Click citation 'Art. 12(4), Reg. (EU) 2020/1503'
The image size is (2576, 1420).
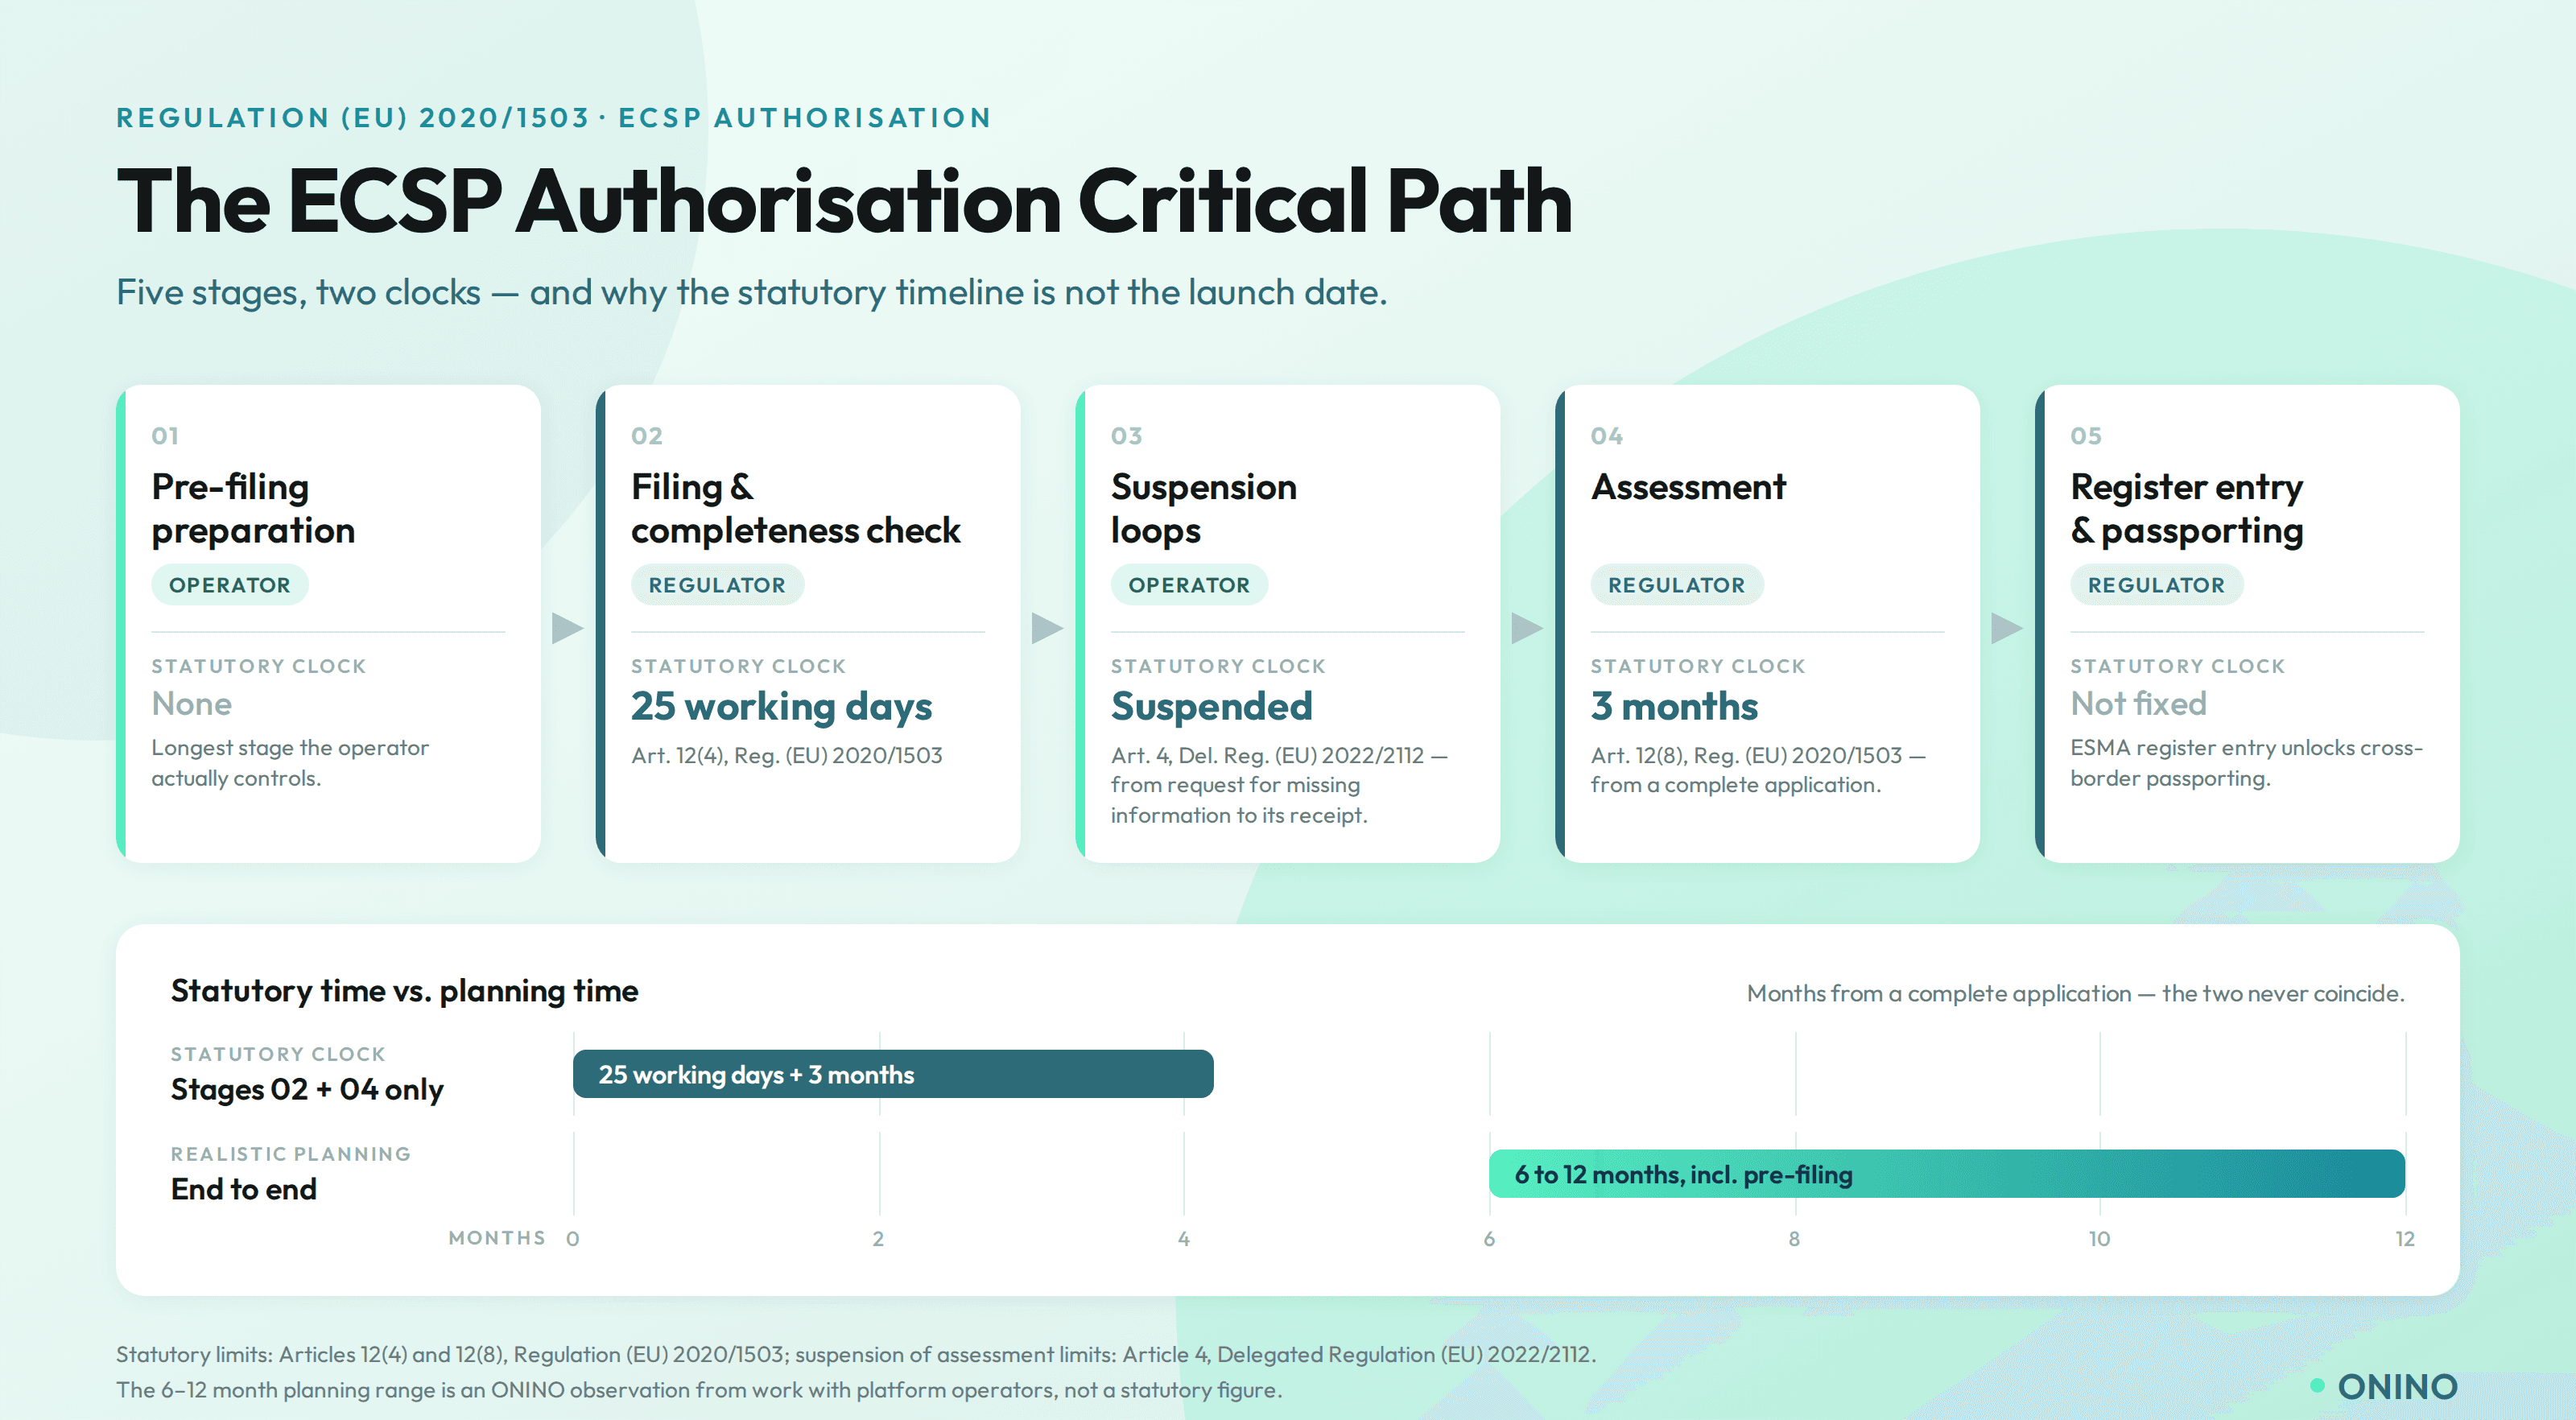787,756
